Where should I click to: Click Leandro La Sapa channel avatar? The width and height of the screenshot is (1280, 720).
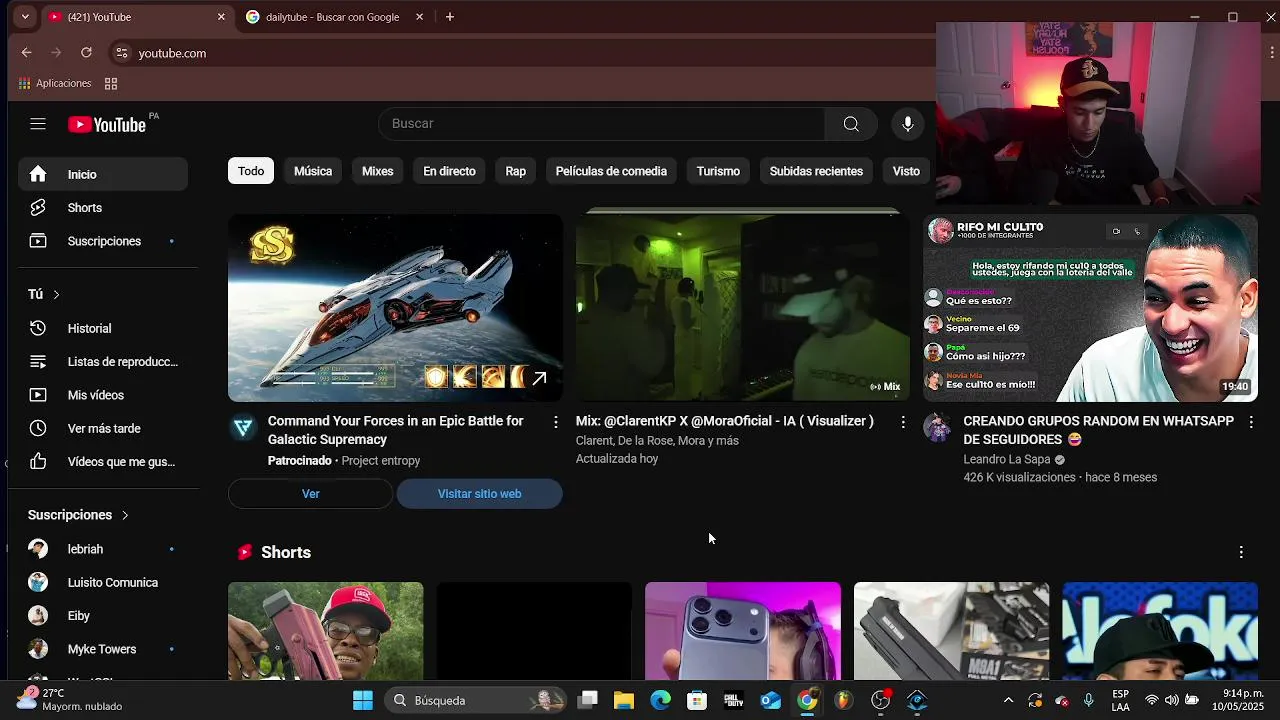[937, 428]
